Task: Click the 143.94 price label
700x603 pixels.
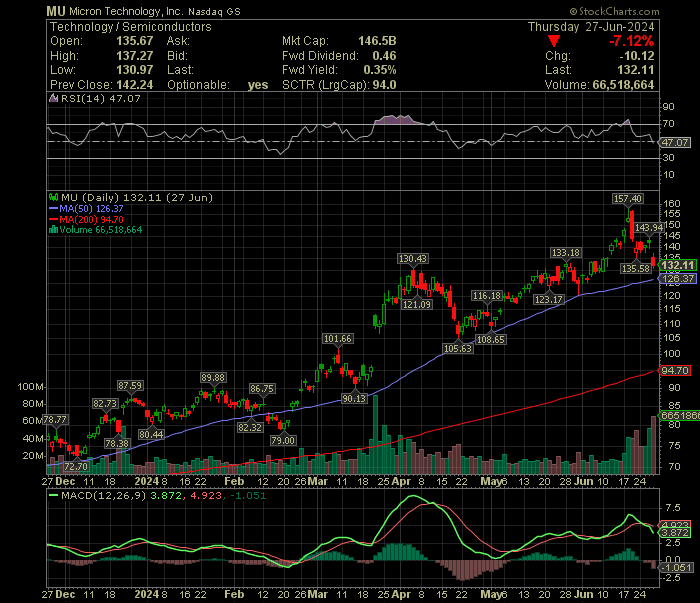Action: tap(649, 228)
